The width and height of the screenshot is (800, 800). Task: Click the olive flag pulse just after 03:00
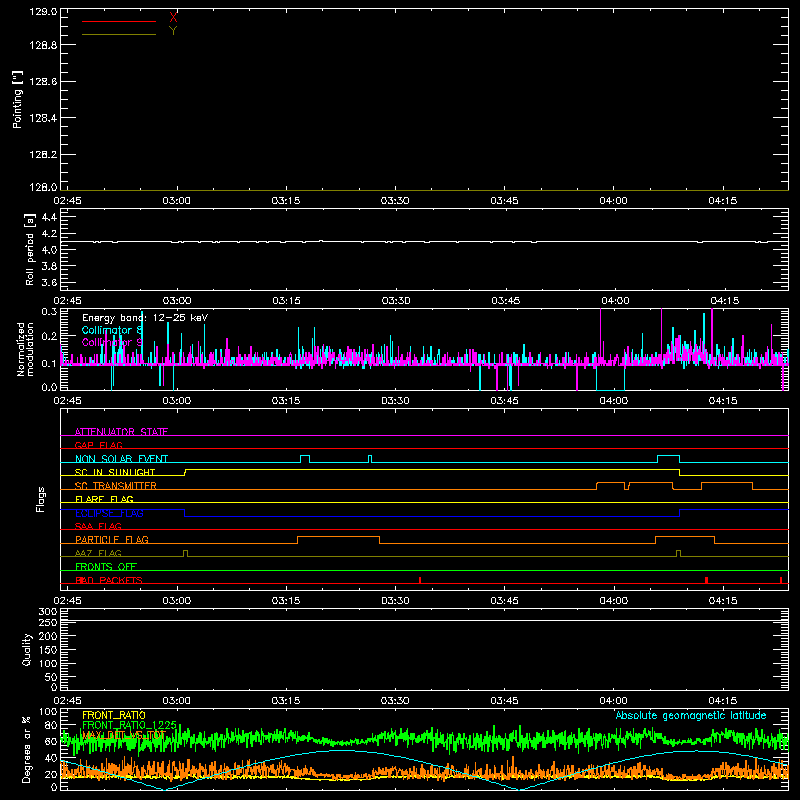click(185, 553)
